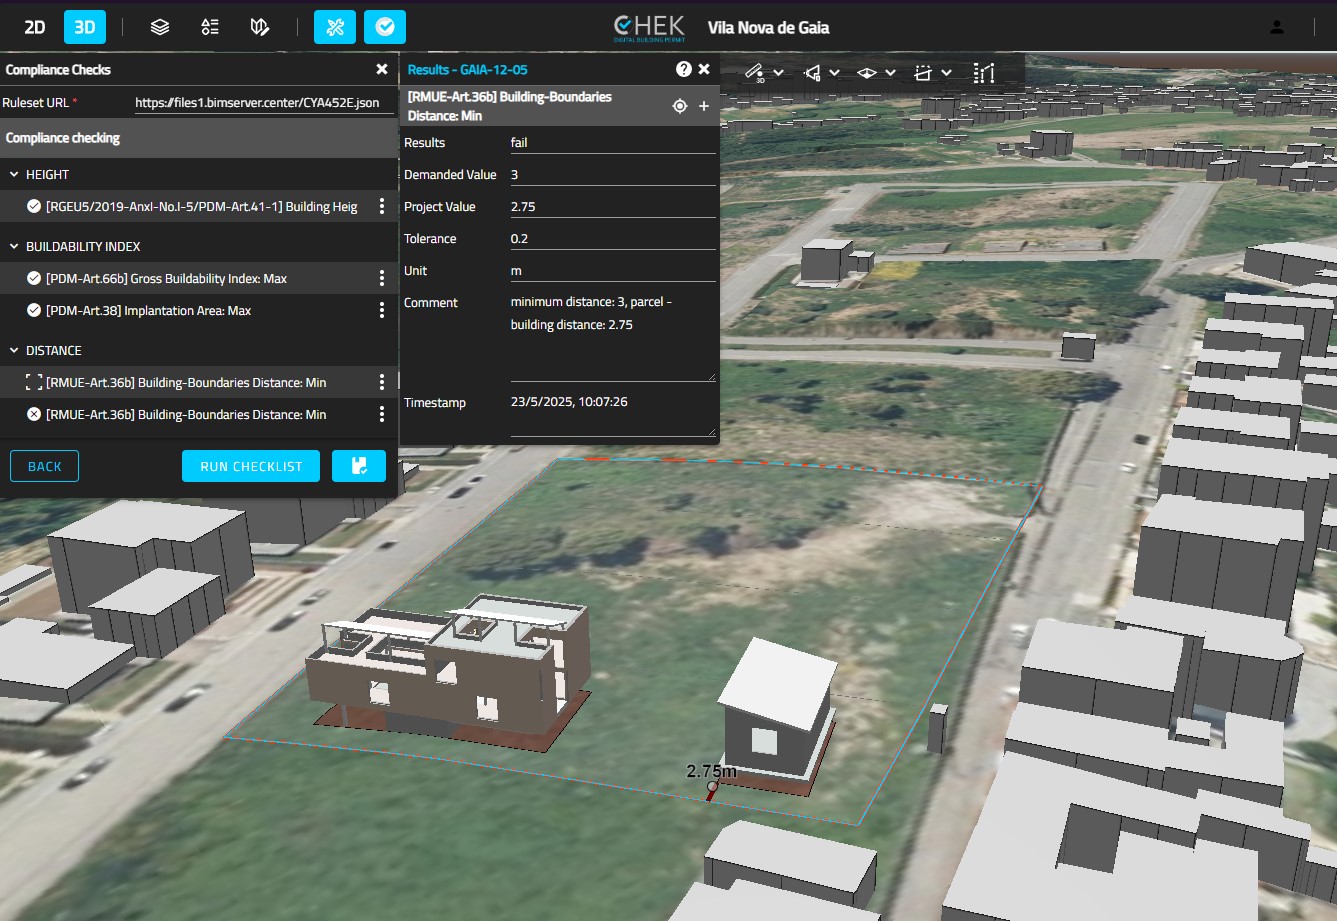Click the layers stack icon in top toolbar

160,27
